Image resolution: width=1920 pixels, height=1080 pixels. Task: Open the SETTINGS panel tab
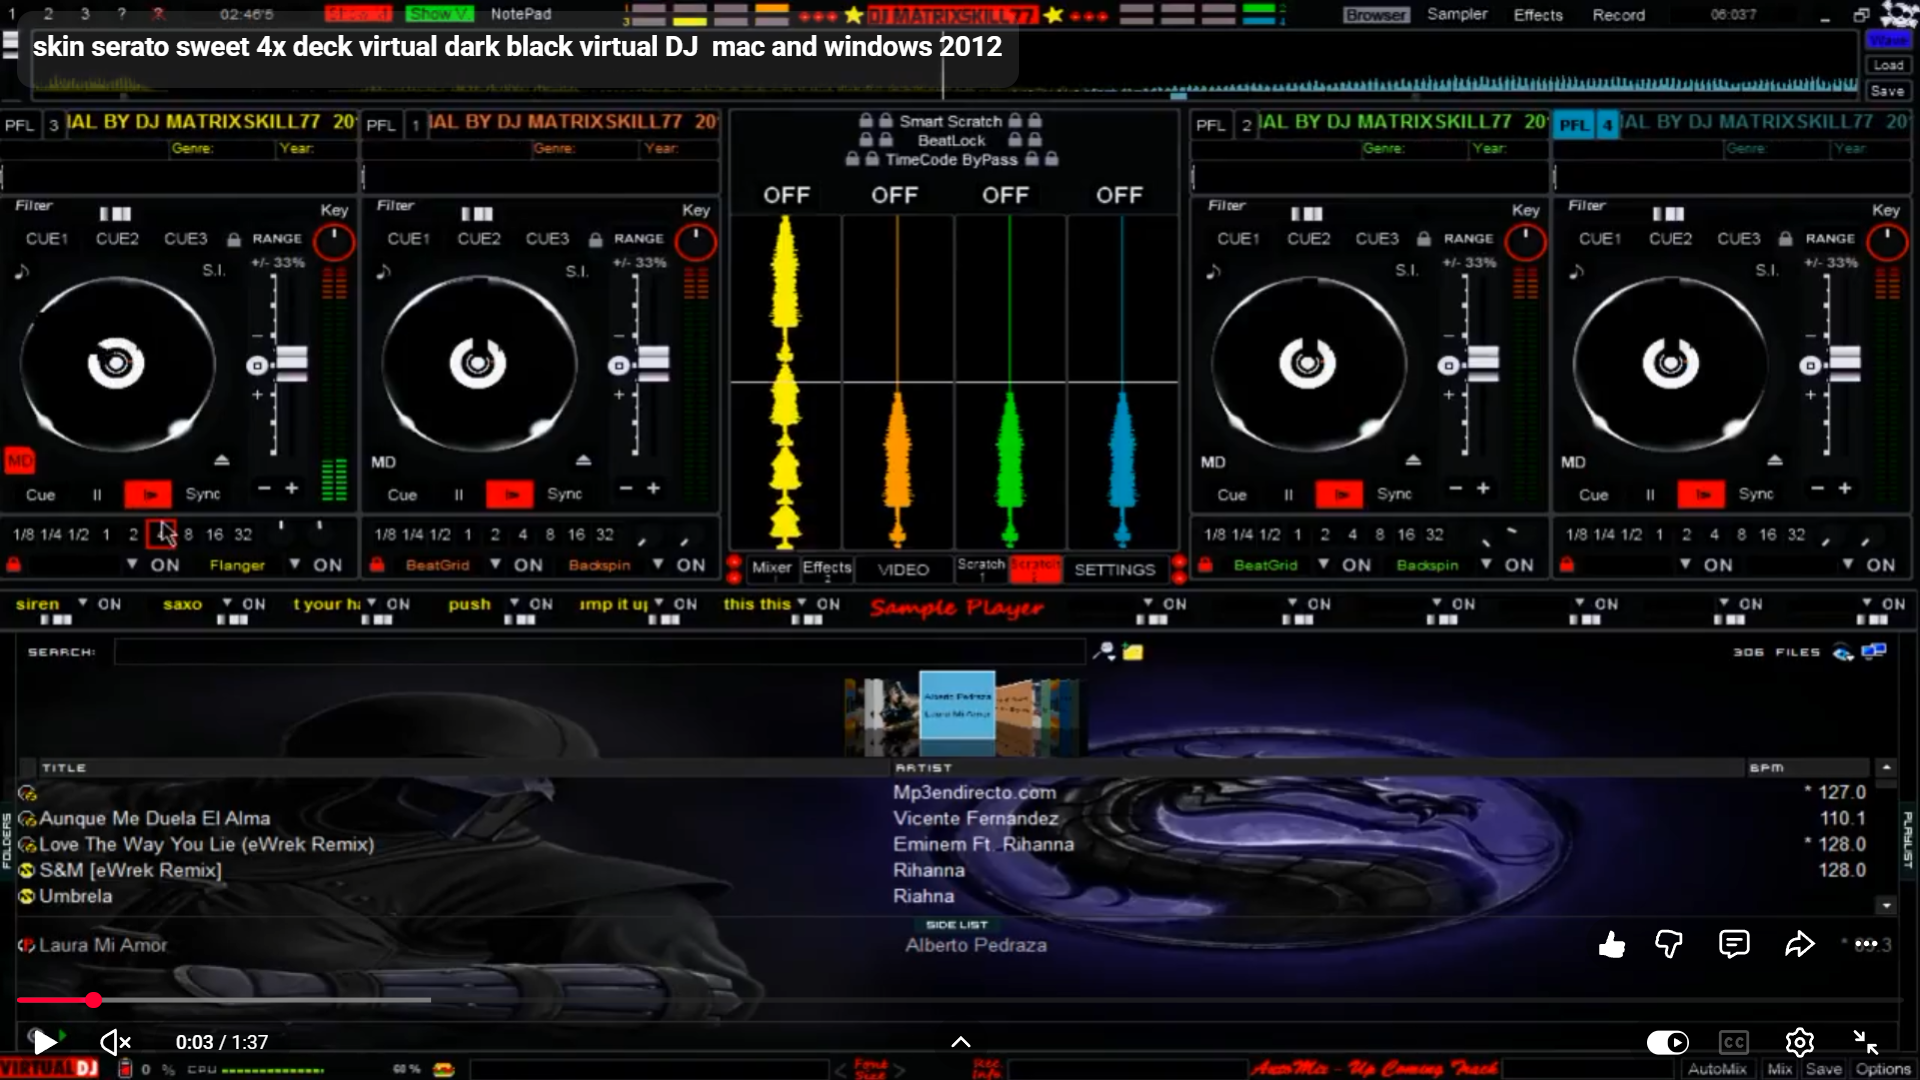point(1114,569)
